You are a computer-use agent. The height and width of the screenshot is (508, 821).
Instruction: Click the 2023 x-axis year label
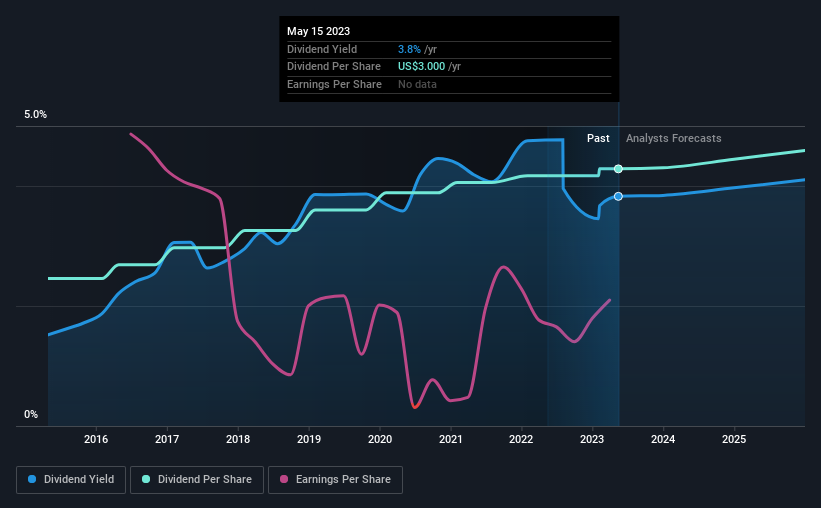pyautogui.click(x=592, y=439)
